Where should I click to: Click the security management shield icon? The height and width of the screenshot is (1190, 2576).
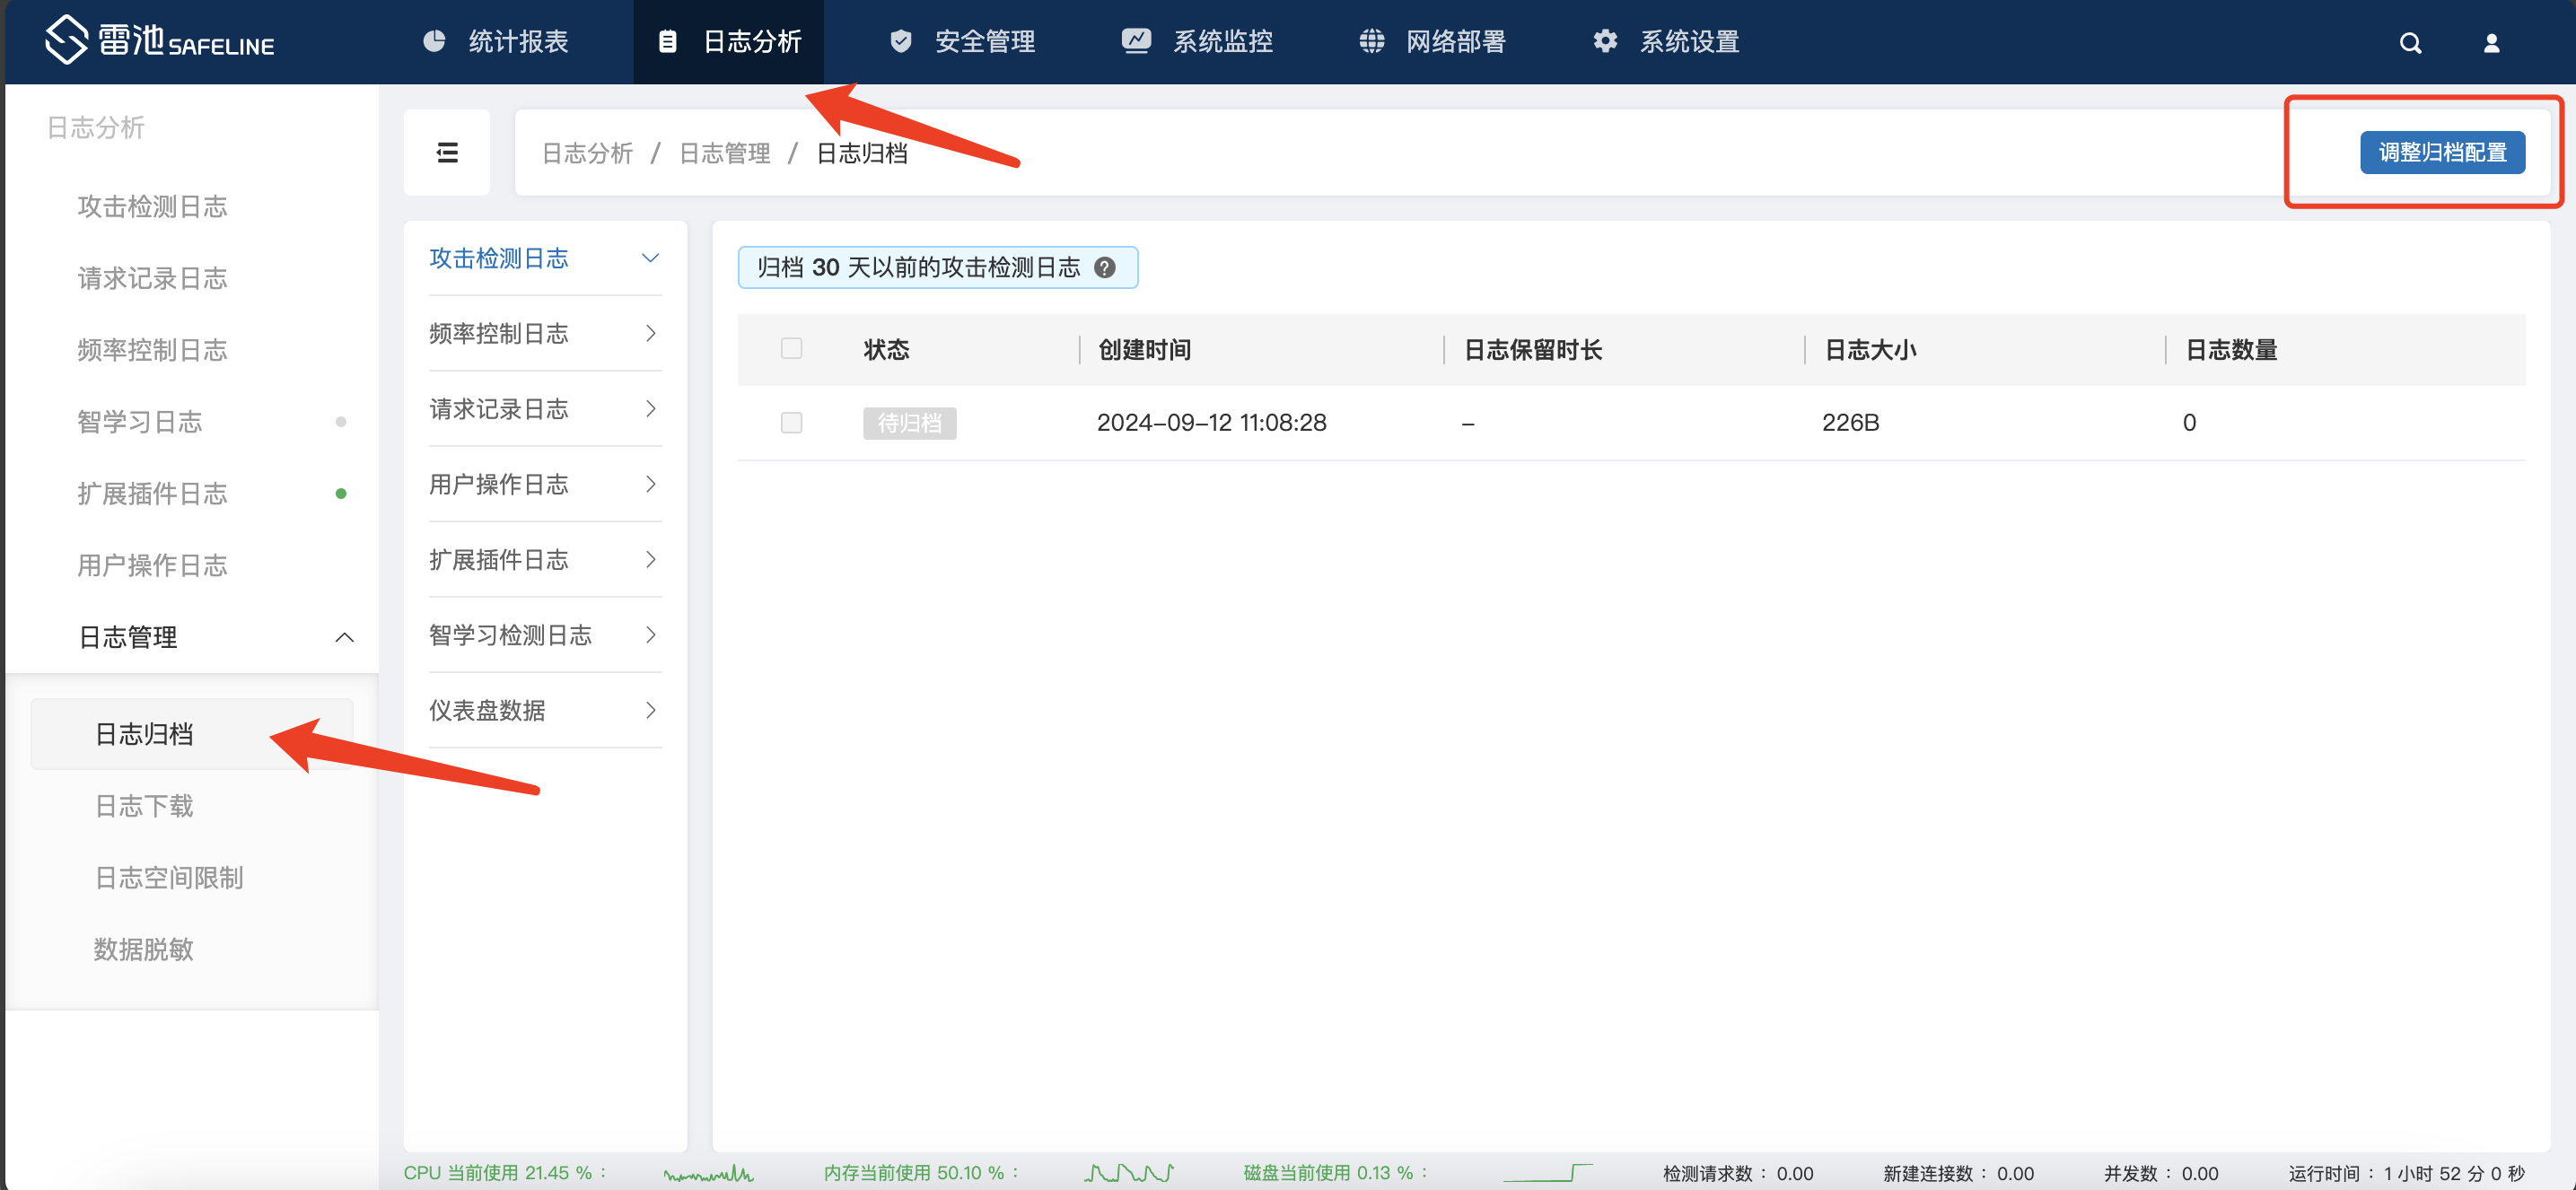pos(900,41)
